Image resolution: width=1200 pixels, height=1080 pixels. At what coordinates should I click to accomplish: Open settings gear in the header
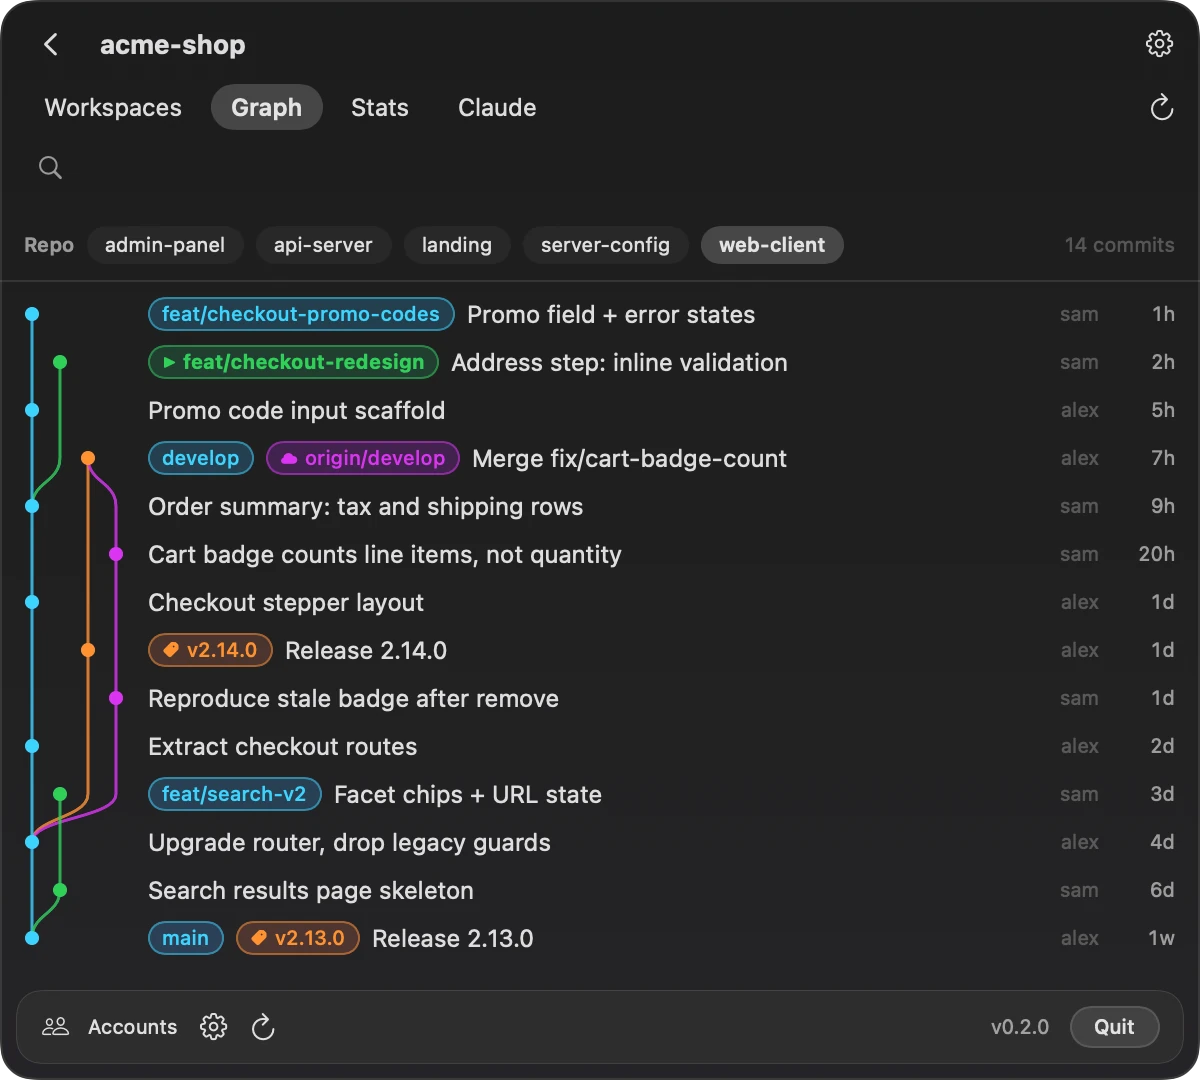click(x=1159, y=44)
